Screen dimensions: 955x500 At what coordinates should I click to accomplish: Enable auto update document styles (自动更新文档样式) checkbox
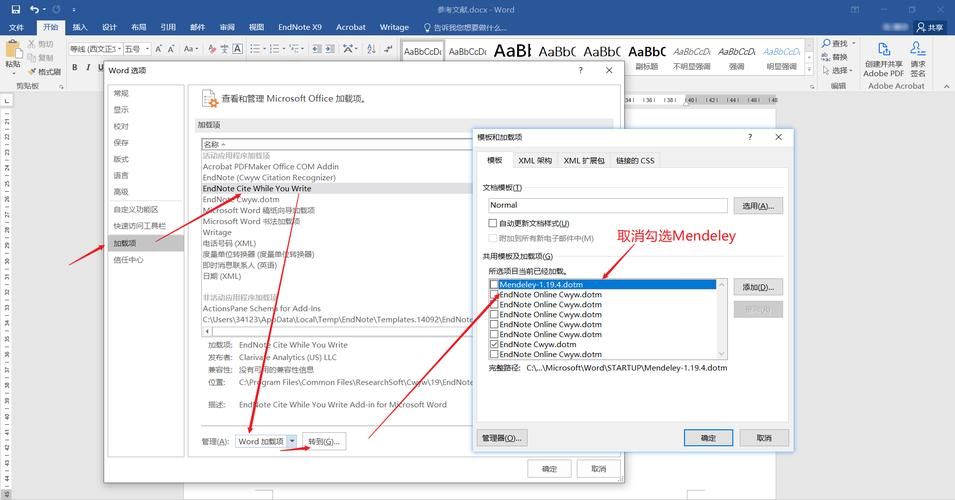tap(492, 224)
